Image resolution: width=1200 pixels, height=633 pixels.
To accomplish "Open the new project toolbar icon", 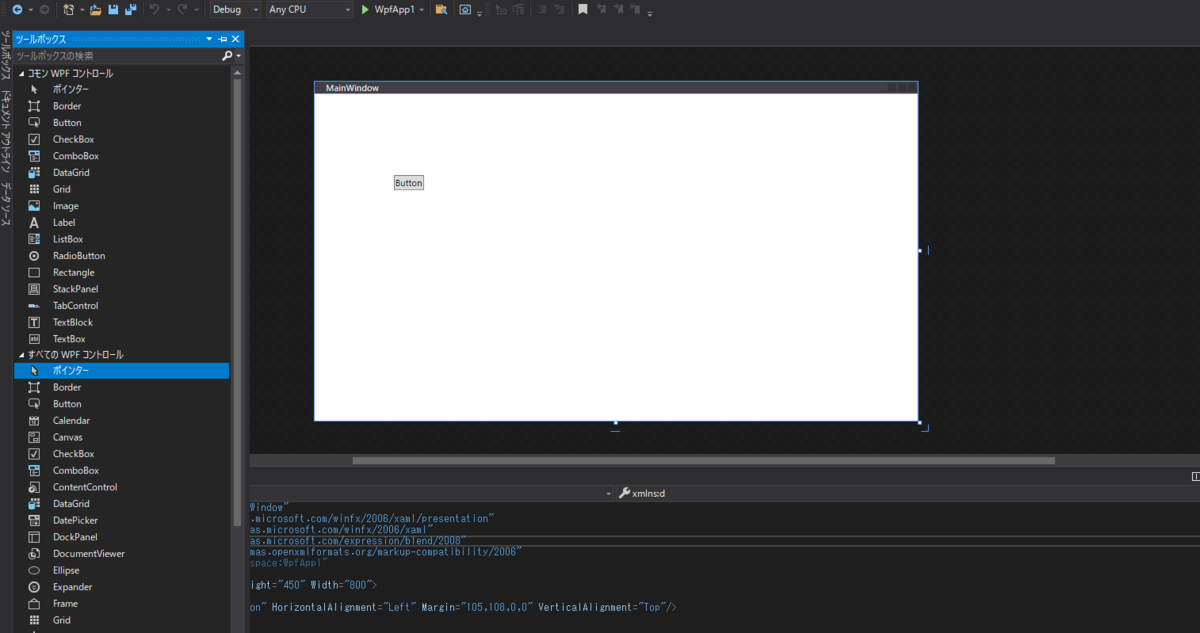I will coord(69,9).
